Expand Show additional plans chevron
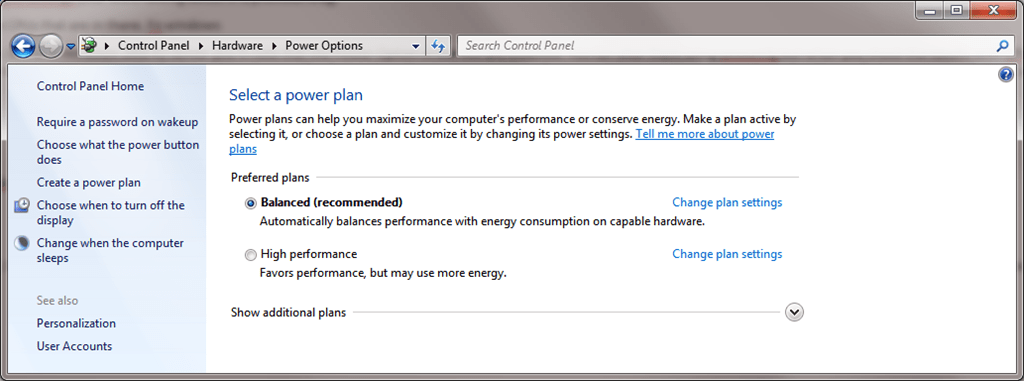Viewport: 1024px width, 381px height. pyautogui.click(x=794, y=312)
